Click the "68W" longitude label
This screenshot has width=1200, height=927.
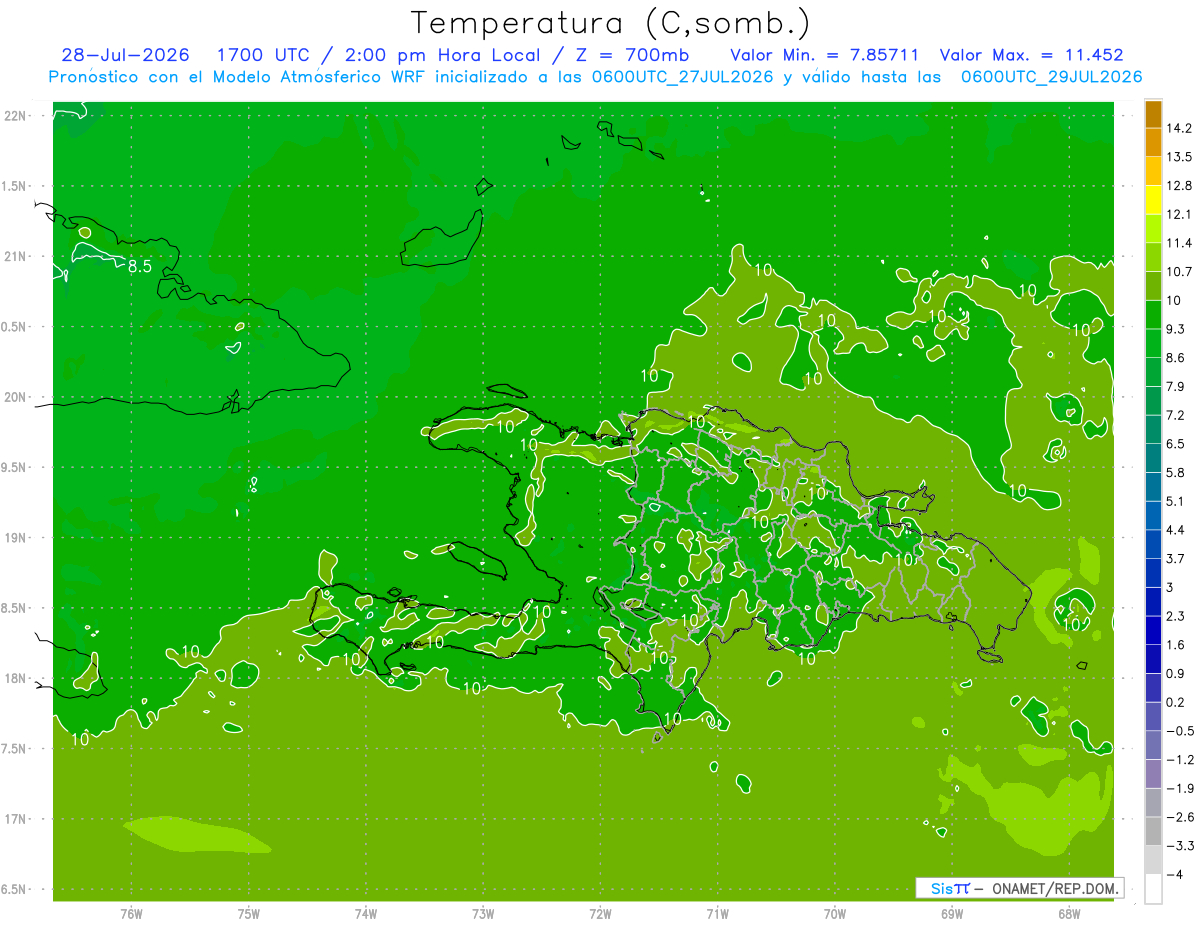coord(1069,913)
